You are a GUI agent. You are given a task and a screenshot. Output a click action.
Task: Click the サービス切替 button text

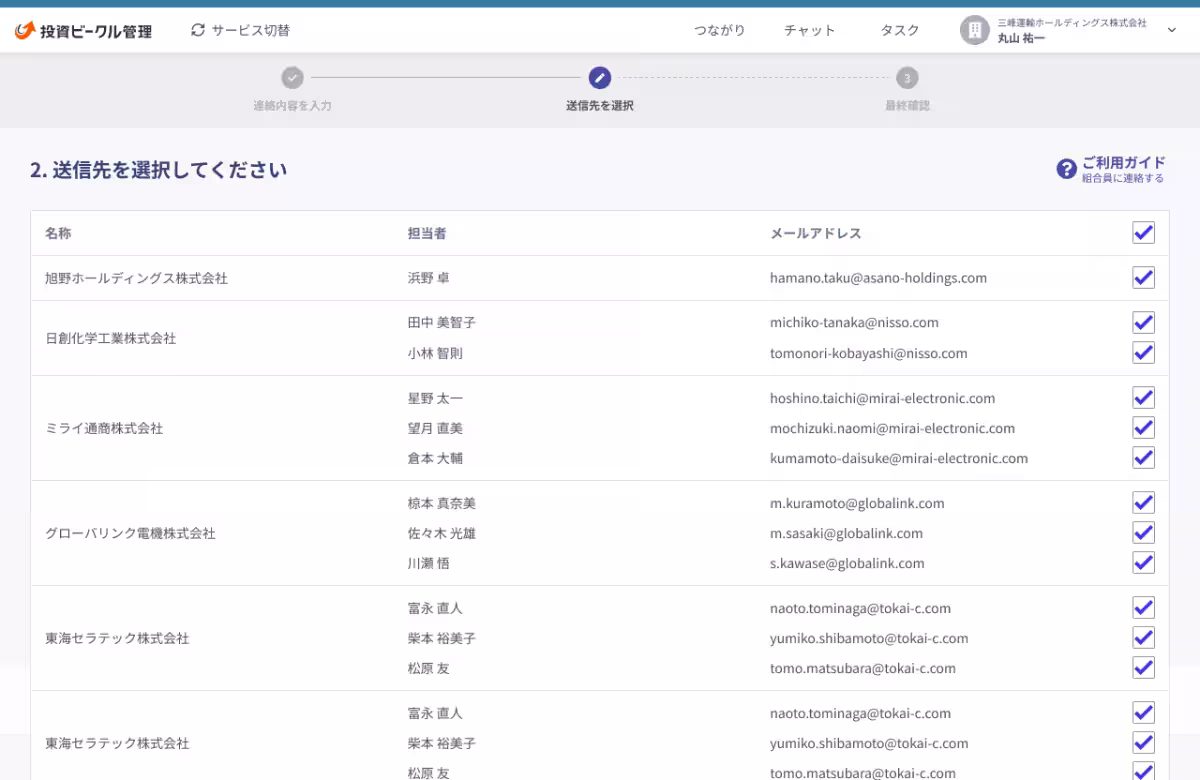[x=250, y=30]
